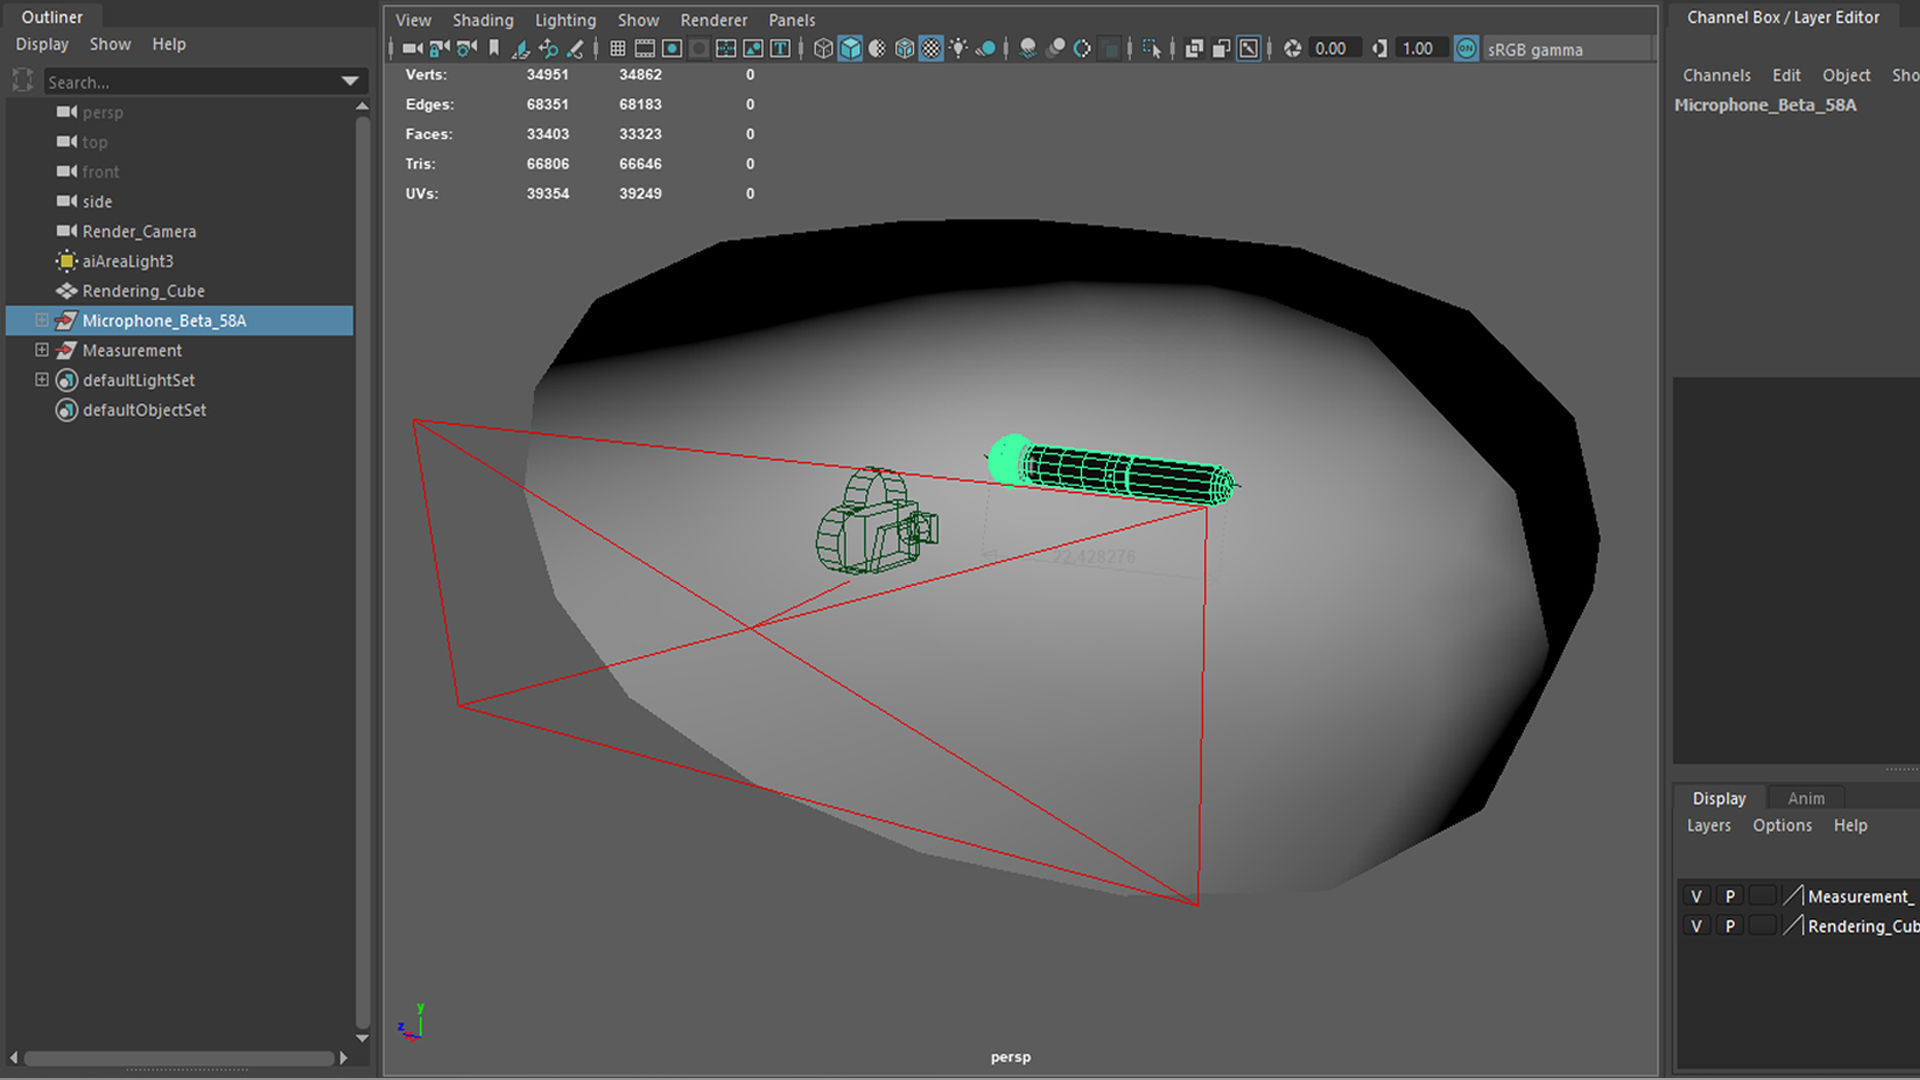Click the wireframe cube shading icon
The width and height of the screenshot is (1920, 1080).
pyautogui.click(x=822, y=48)
